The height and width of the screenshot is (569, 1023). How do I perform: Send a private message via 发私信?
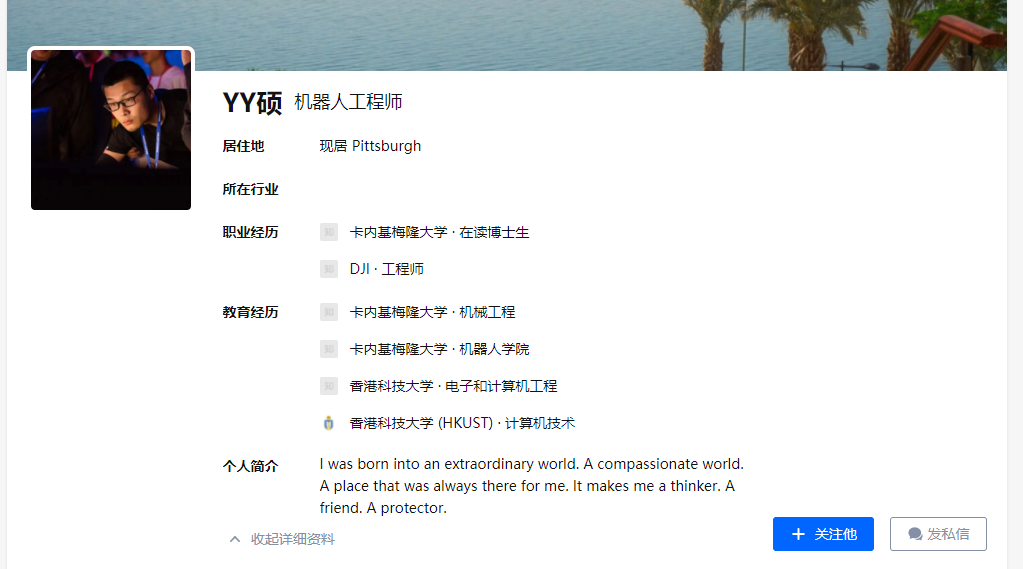click(938, 534)
